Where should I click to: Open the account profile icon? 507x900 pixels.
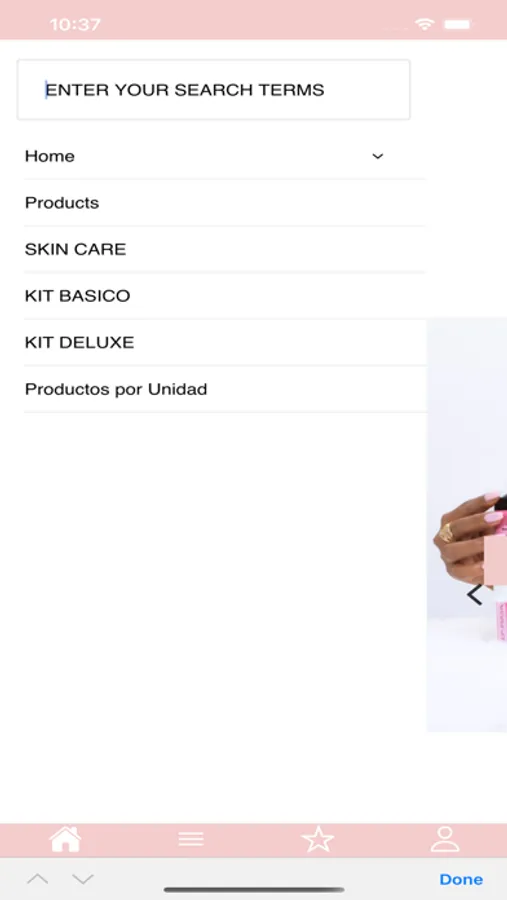click(x=445, y=839)
